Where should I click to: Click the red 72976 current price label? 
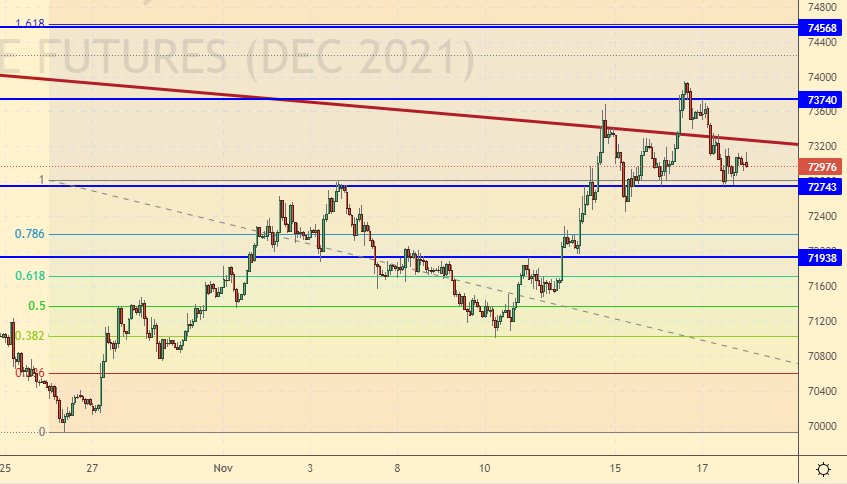822,167
